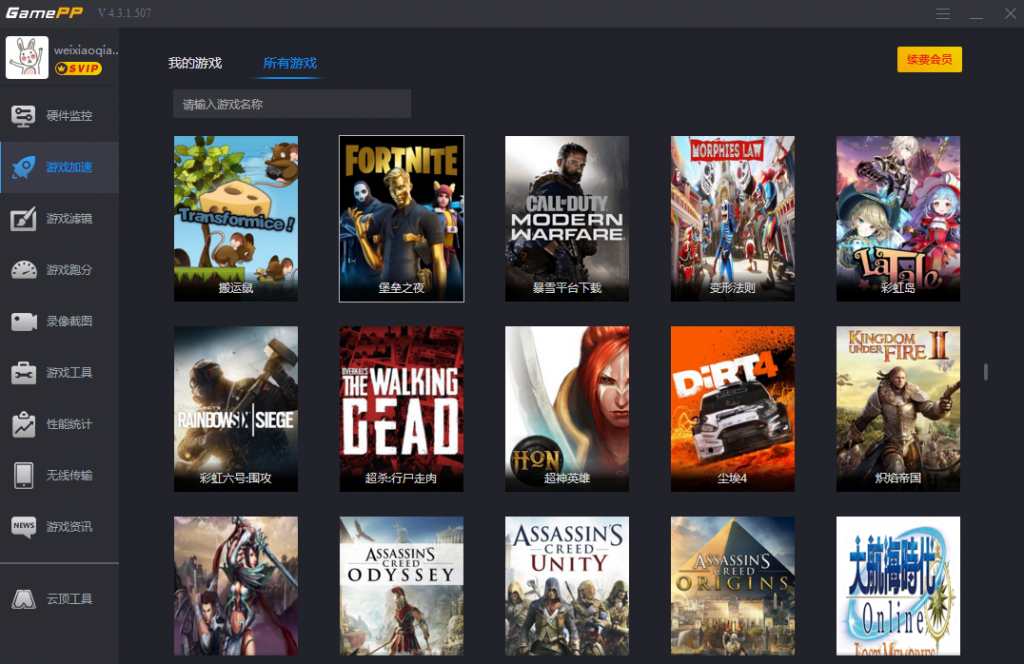Switch to the 我的游戏 tab
Image resolution: width=1024 pixels, height=664 pixels.
(x=195, y=63)
